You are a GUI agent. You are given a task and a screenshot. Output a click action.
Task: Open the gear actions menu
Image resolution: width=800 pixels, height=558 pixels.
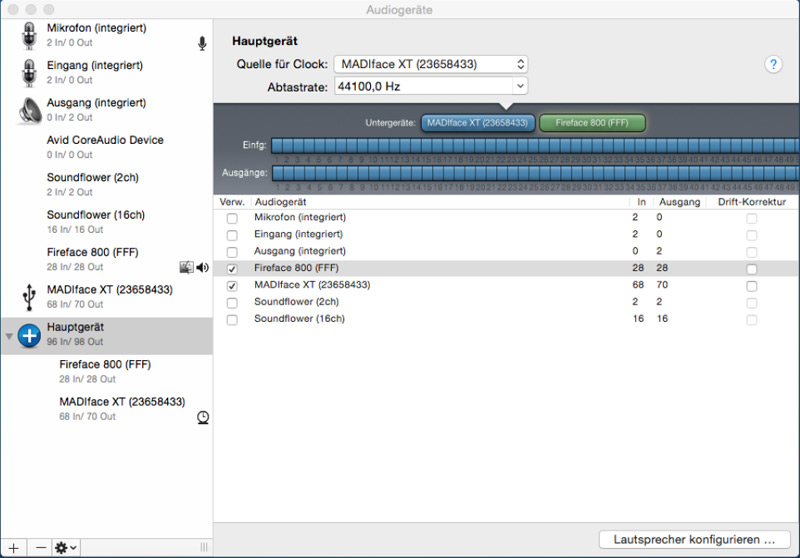pos(66,547)
